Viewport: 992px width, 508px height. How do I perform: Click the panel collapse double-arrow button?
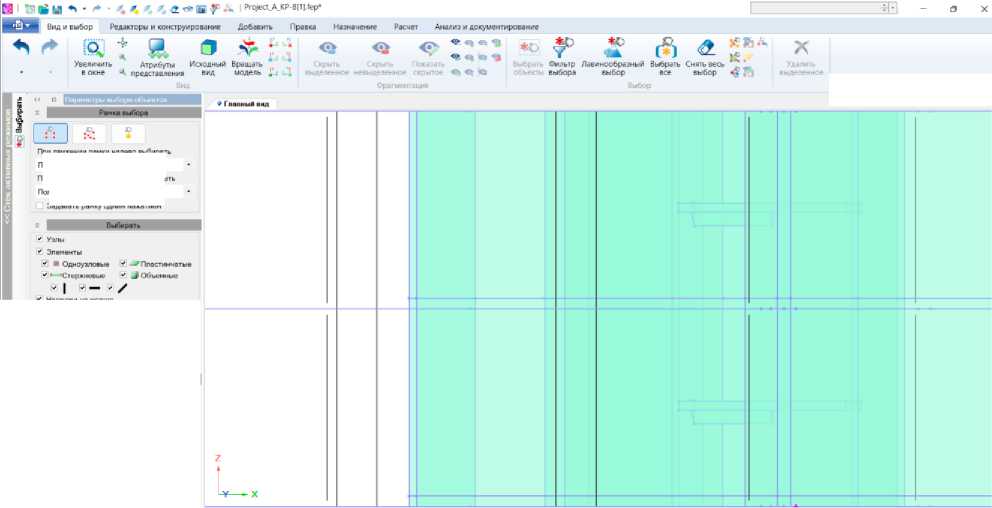[37, 99]
